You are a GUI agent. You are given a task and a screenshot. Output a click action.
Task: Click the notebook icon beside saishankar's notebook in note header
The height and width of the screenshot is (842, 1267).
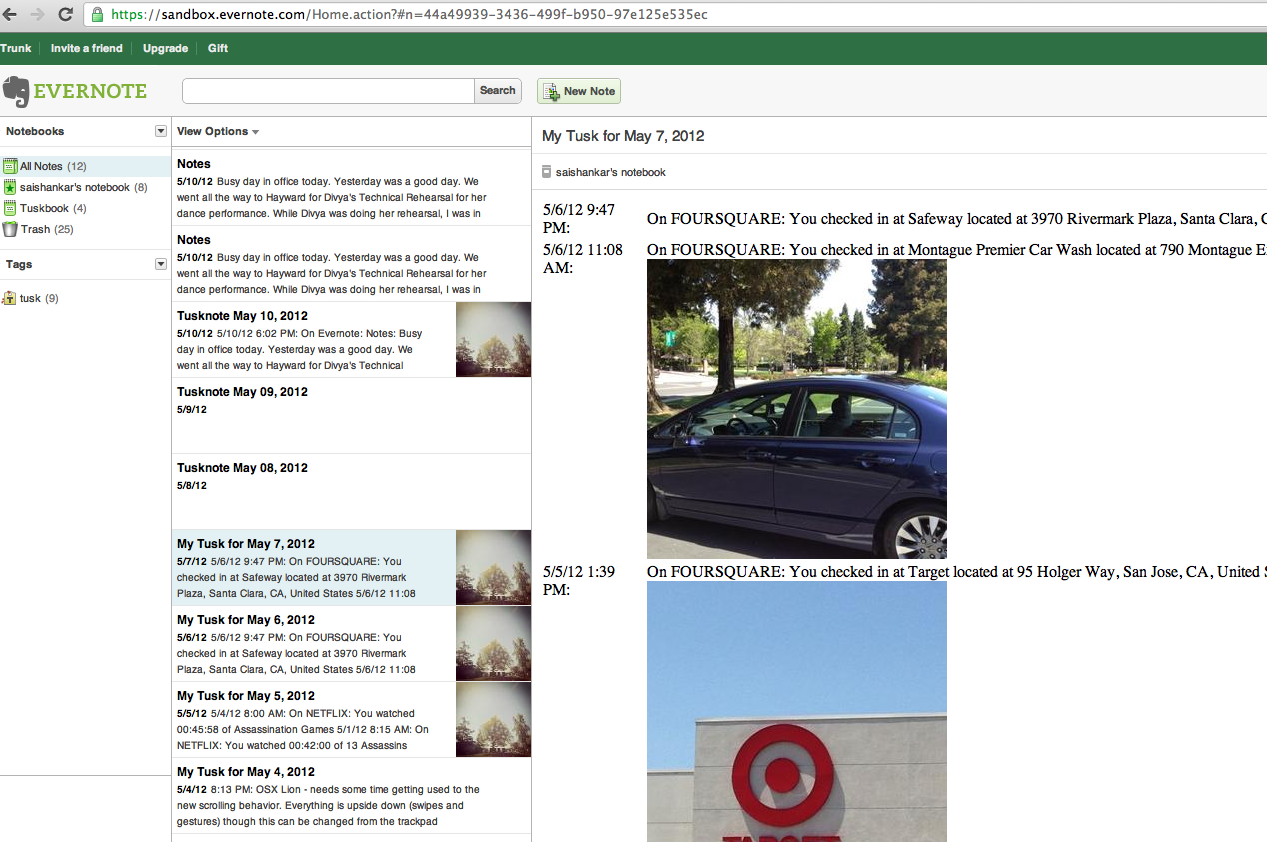pyautogui.click(x=546, y=172)
